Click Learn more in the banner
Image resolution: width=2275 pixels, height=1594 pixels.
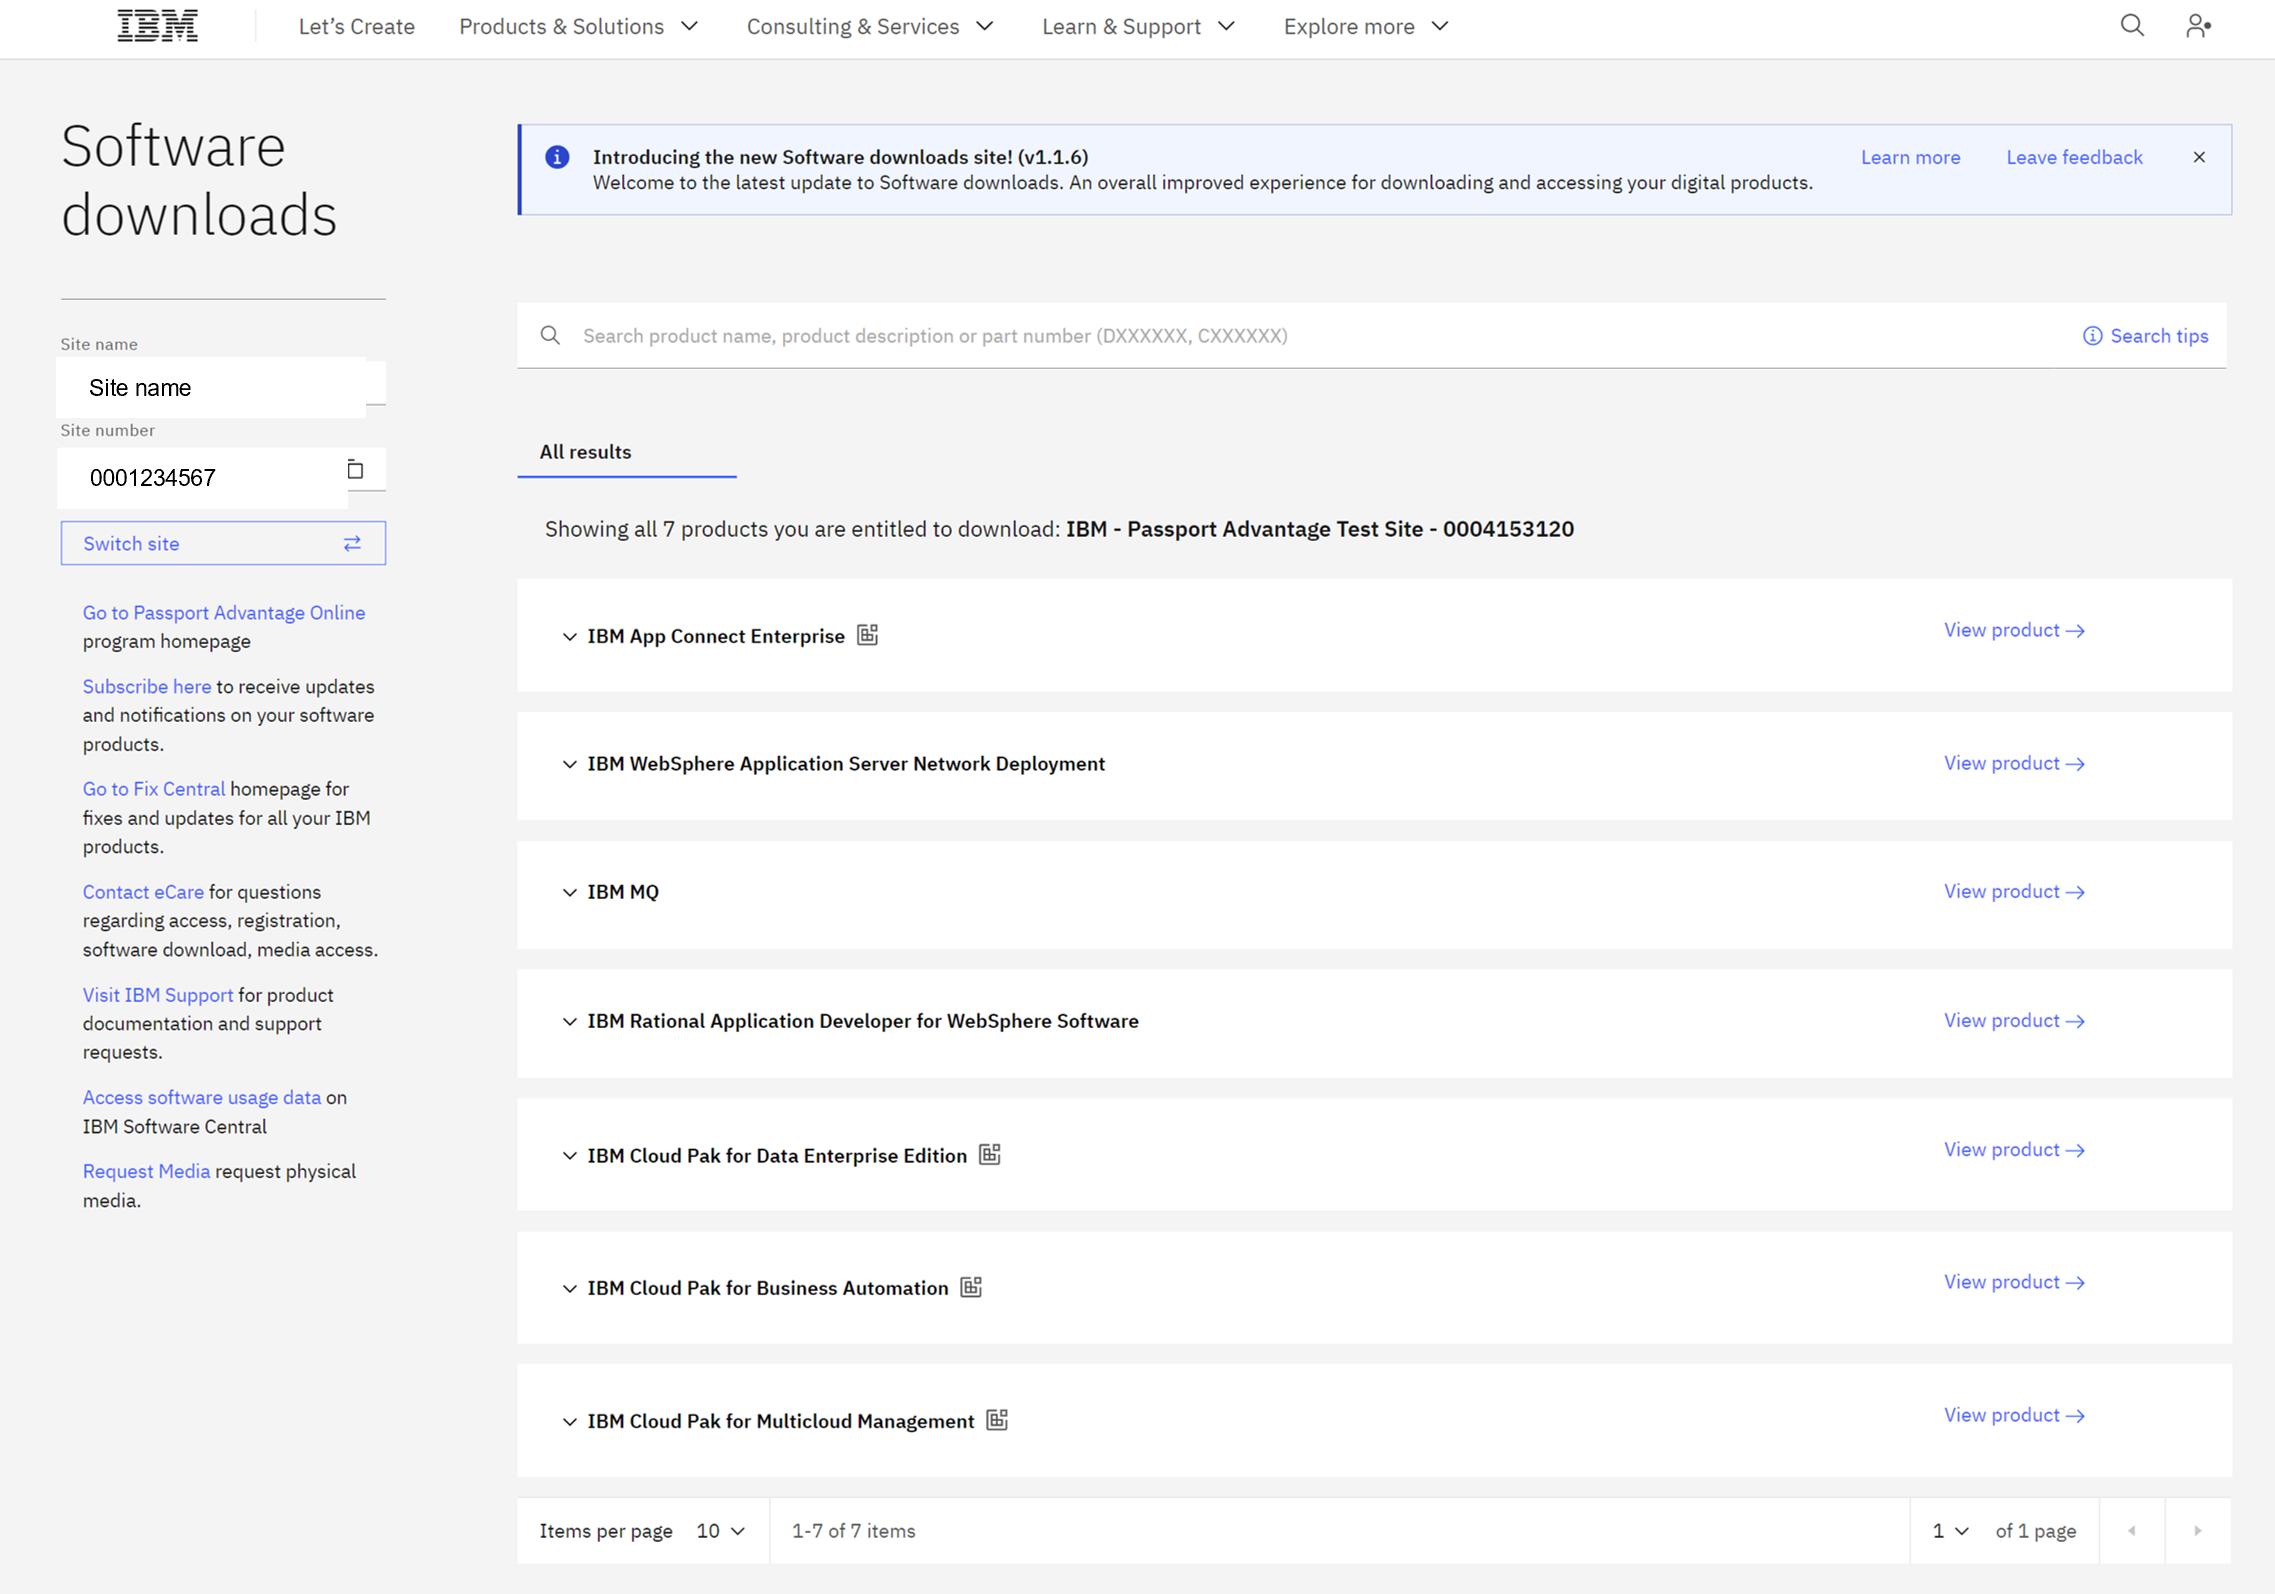pyautogui.click(x=1910, y=157)
